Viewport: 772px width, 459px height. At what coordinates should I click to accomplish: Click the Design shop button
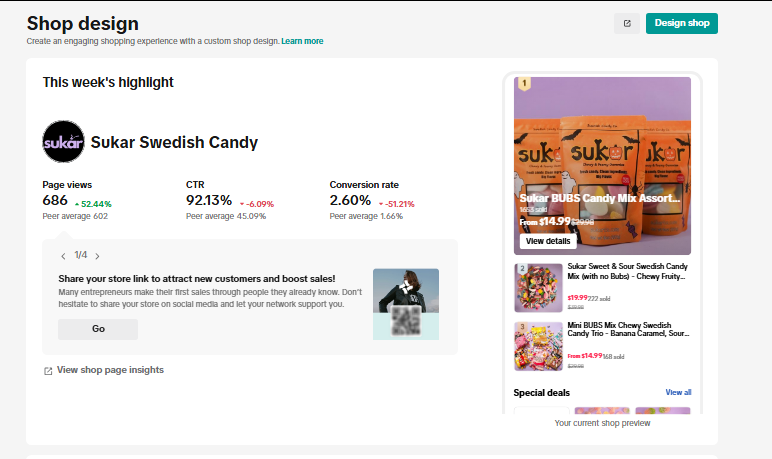click(x=681, y=24)
